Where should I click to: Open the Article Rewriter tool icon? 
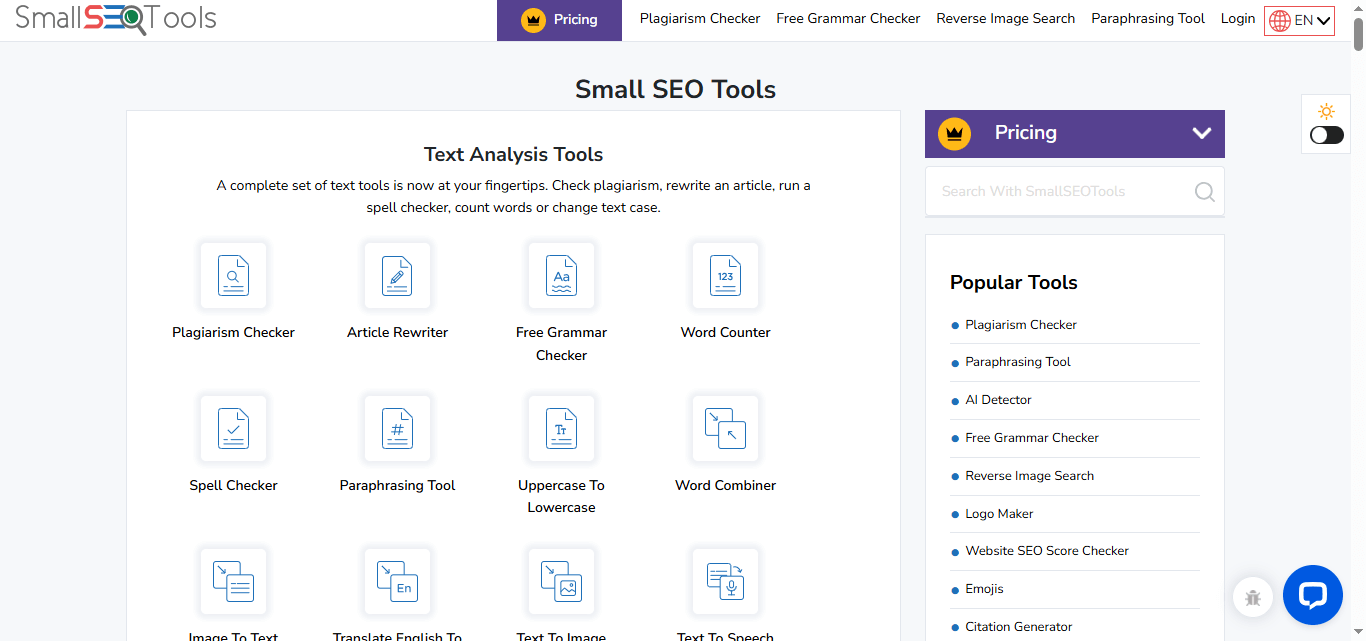[x=397, y=275]
